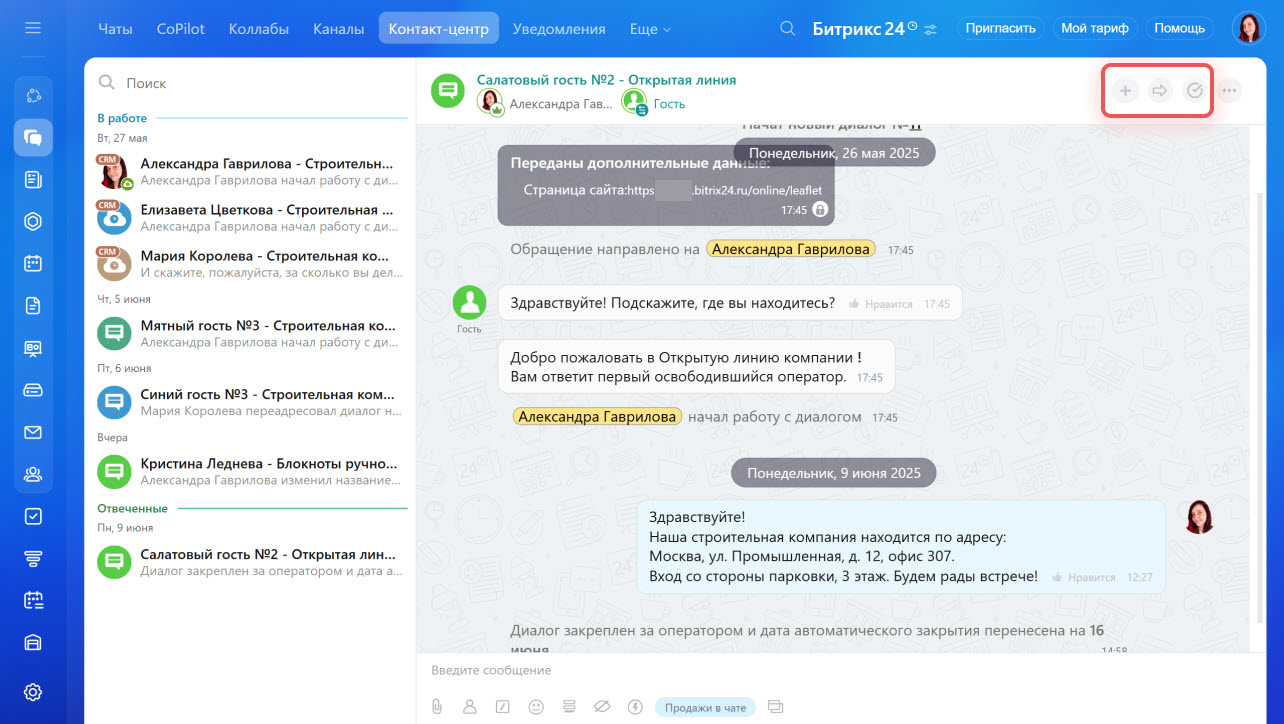Open the collabs icon in left sidebar

[x=33, y=95]
